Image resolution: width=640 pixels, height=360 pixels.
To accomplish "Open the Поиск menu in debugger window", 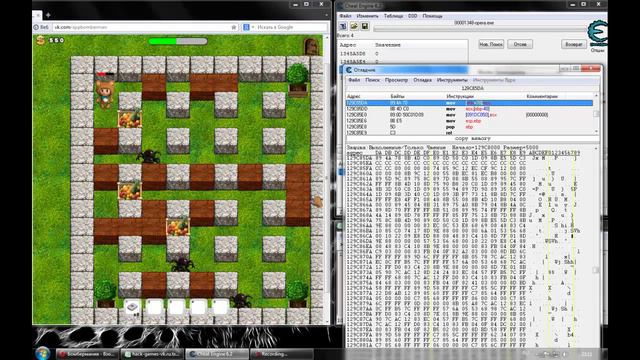I will click(372, 80).
